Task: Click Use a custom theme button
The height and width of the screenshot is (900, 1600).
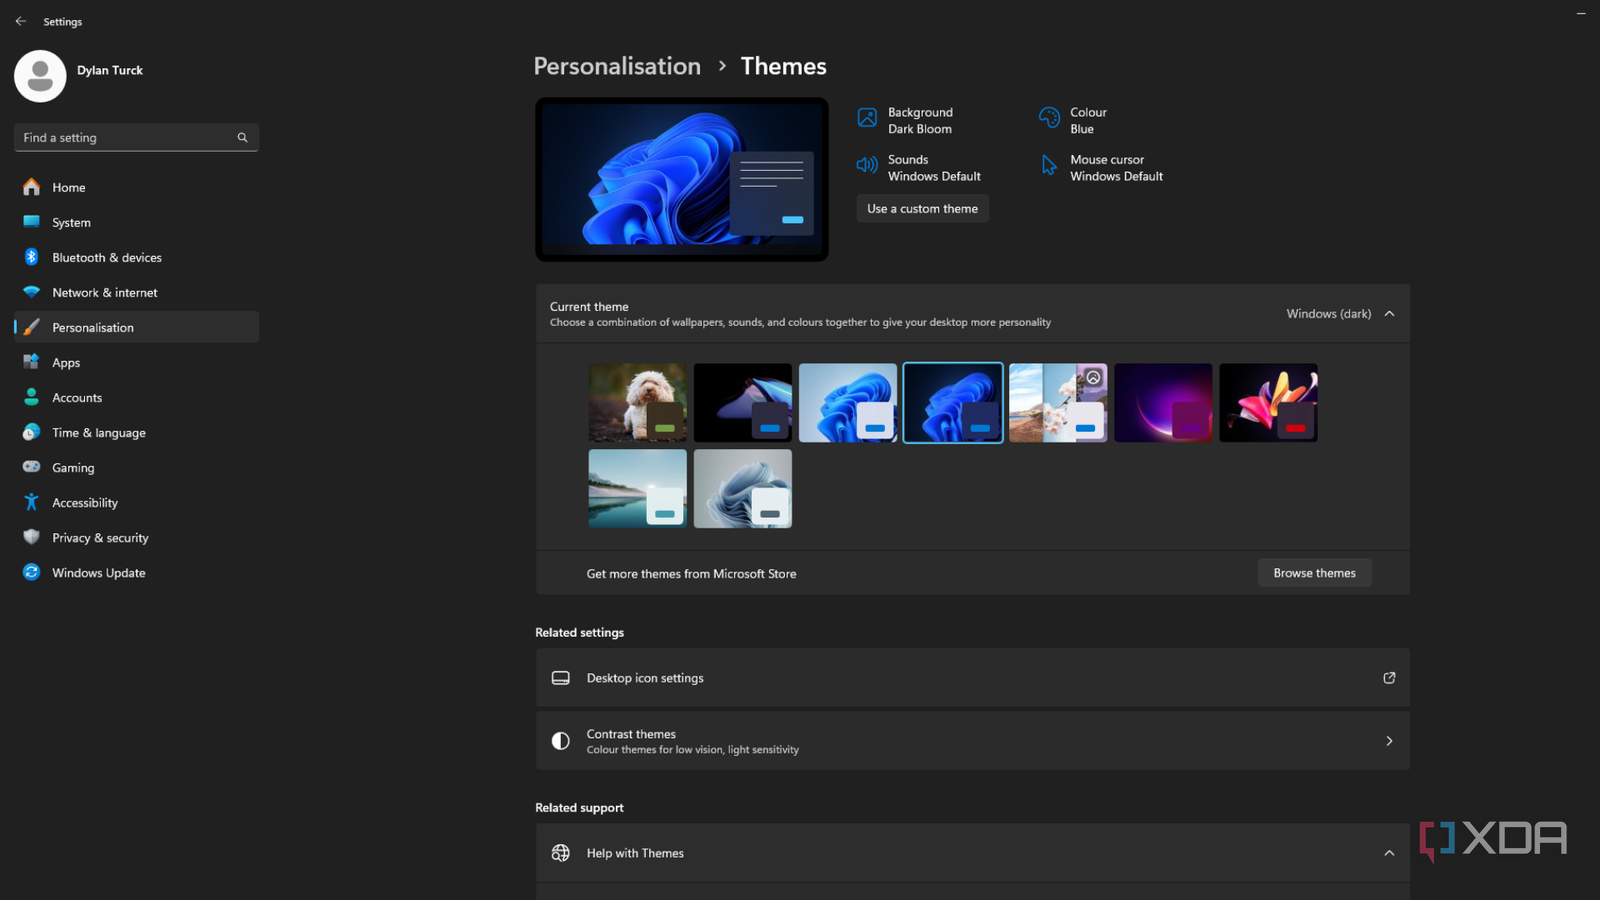Action: pos(922,208)
